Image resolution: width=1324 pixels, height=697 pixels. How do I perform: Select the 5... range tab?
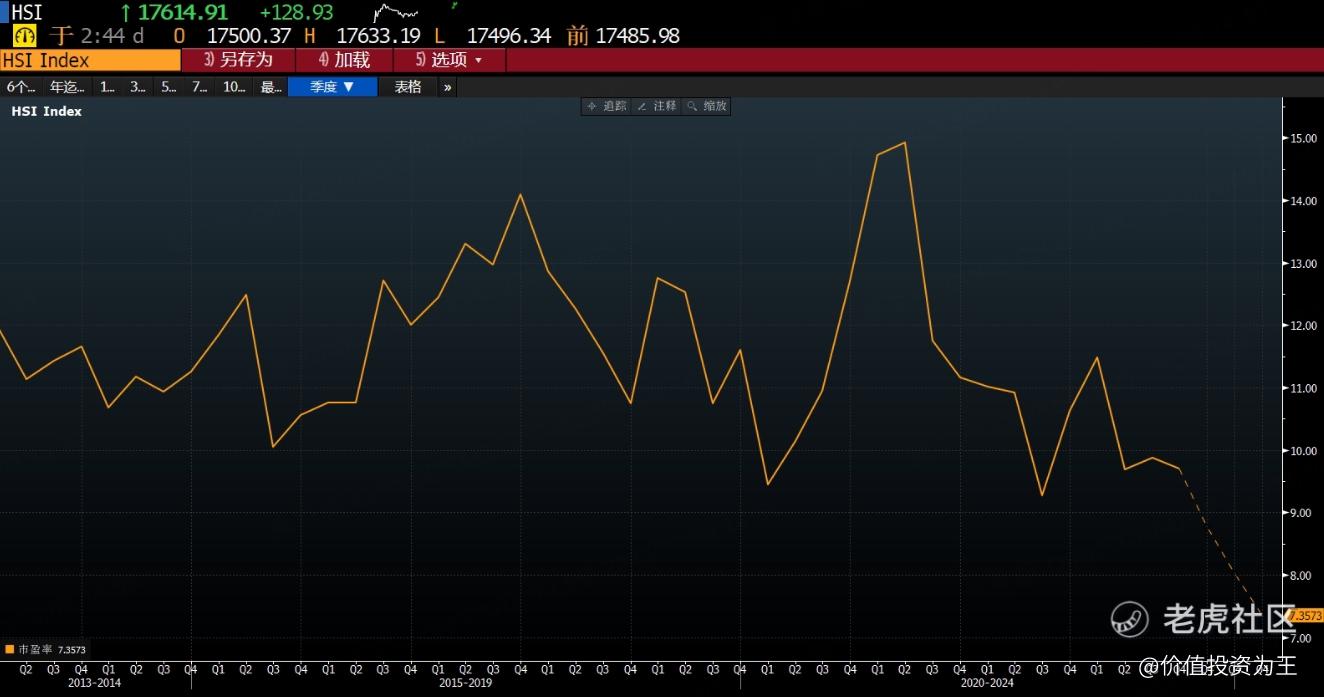pos(168,87)
